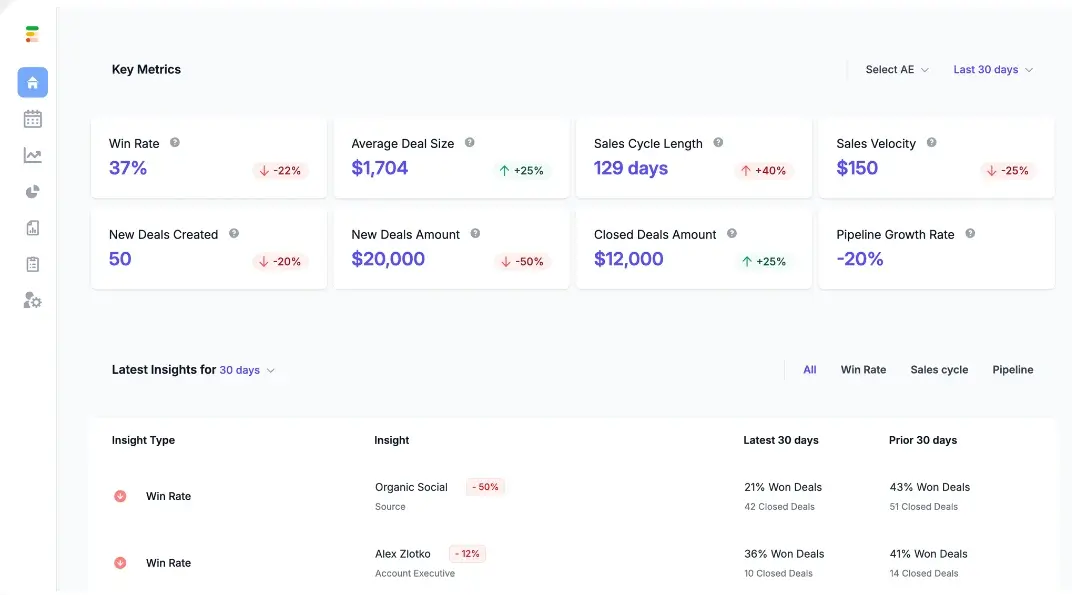Click the help icon next to Win Rate
1072x595 pixels.
click(175, 142)
